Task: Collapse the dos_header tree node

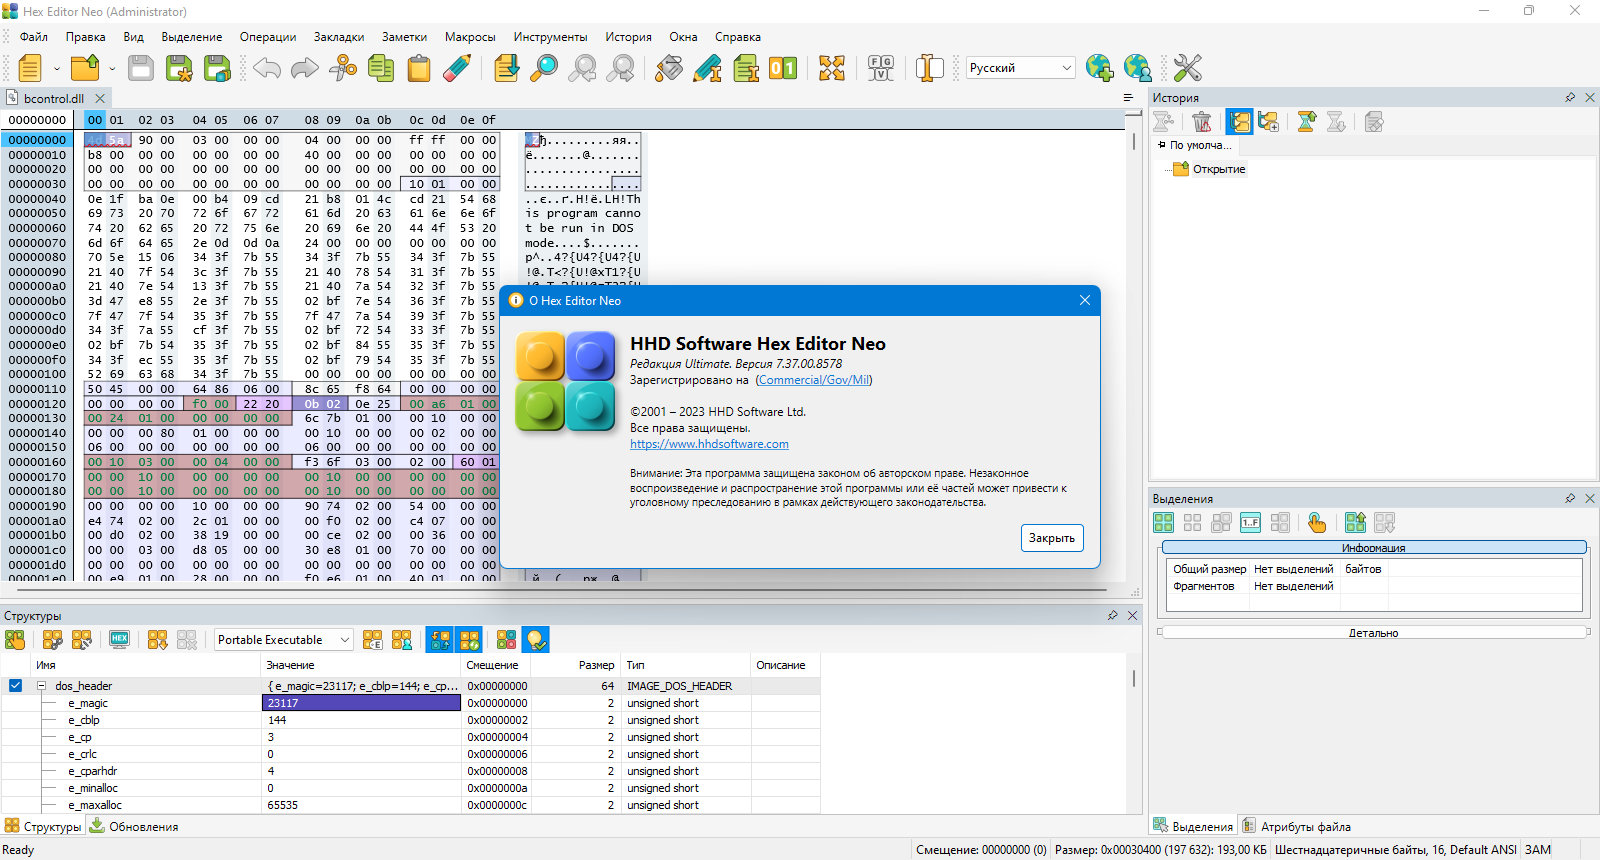Action: [42, 686]
